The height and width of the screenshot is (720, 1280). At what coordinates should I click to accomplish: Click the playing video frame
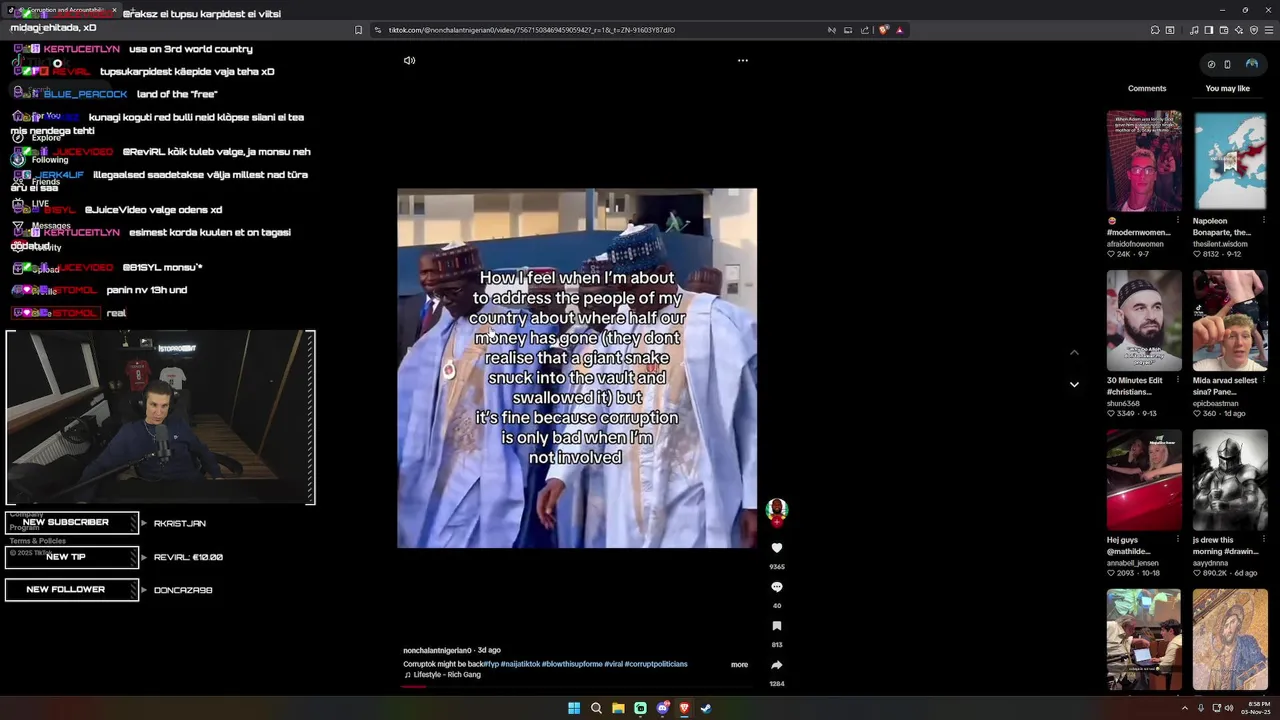(x=577, y=368)
